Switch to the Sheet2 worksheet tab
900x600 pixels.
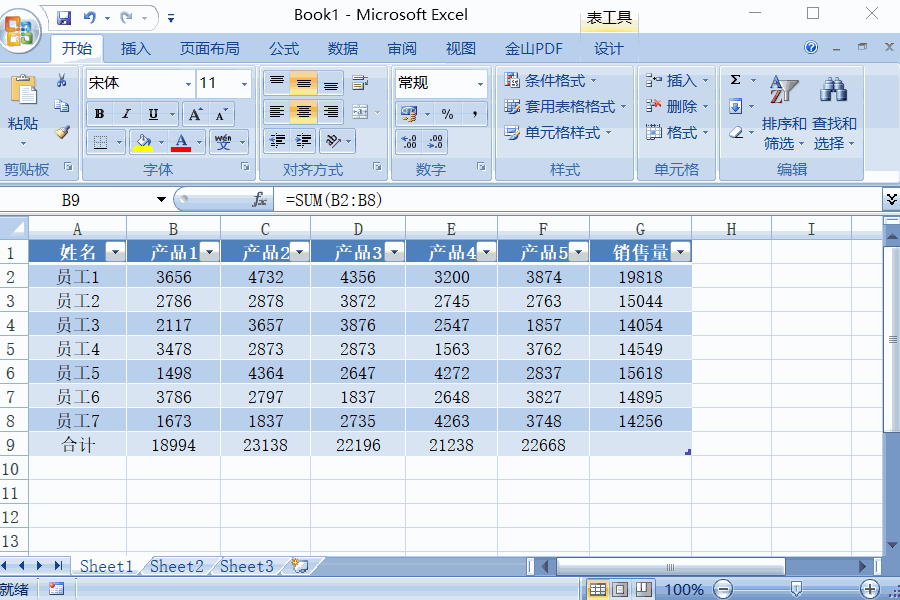[x=177, y=566]
